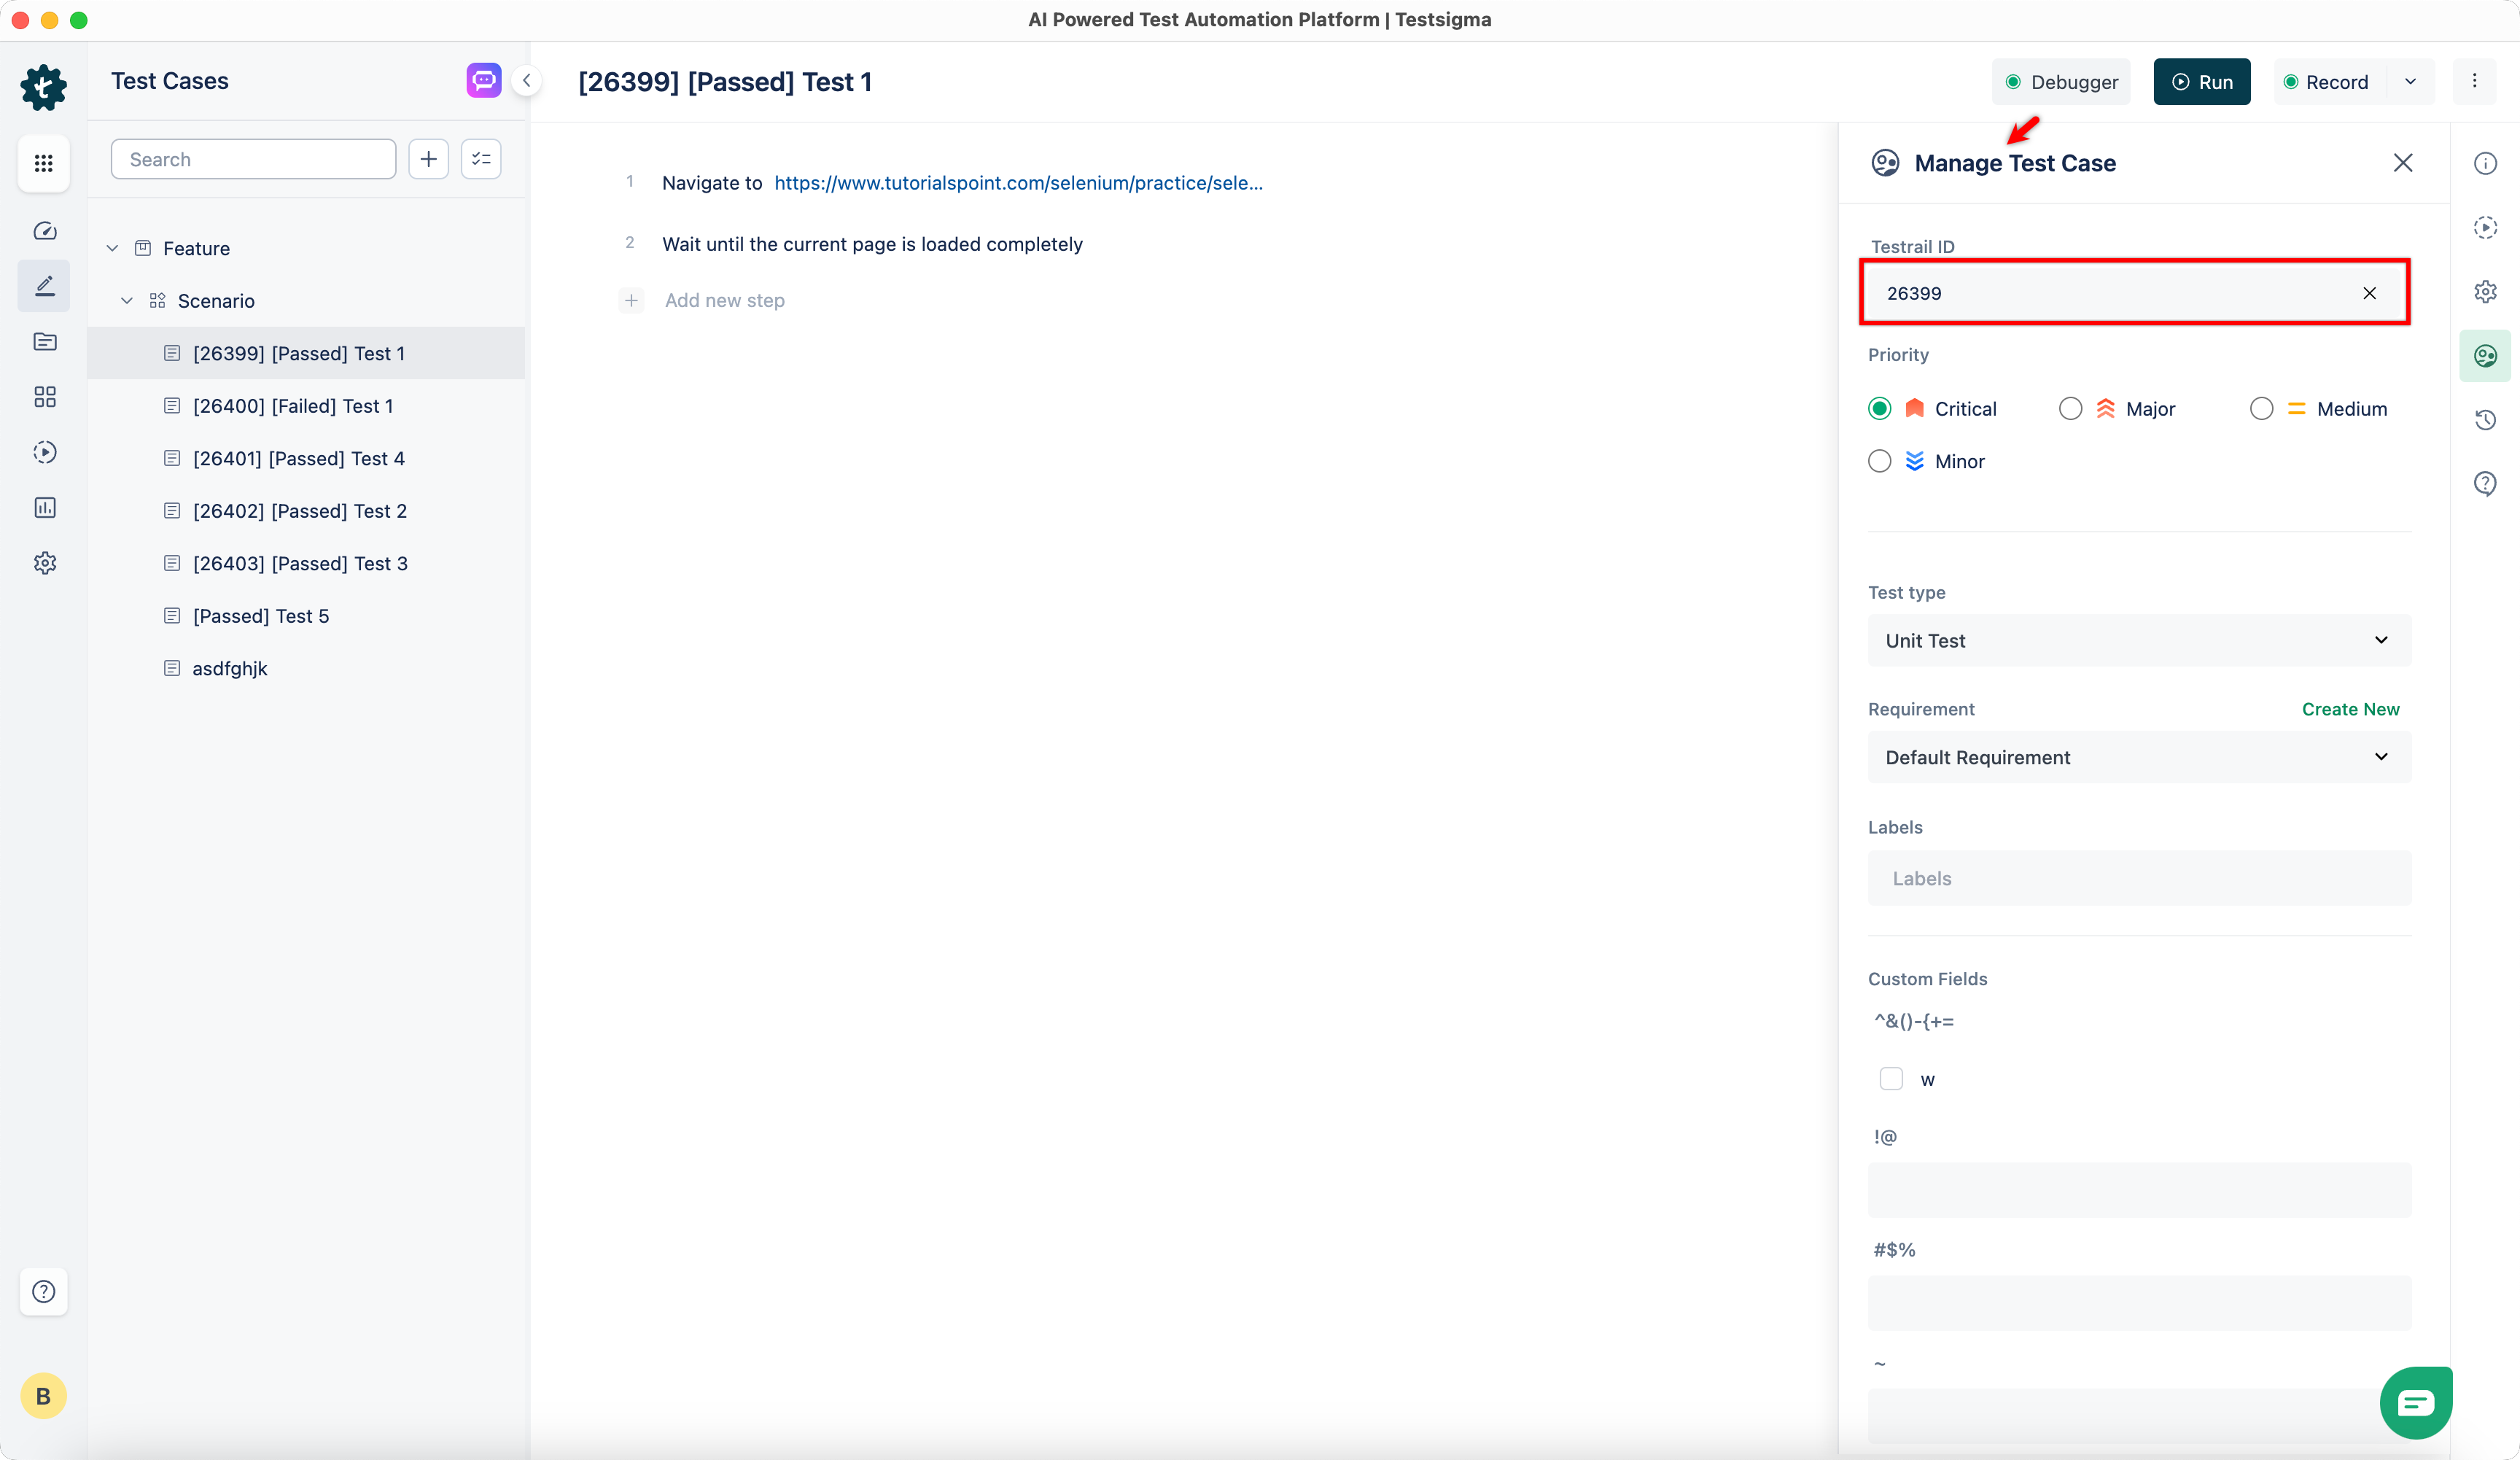This screenshot has width=2520, height=1460.
Task: Click the Run button
Action: coord(2202,81)
